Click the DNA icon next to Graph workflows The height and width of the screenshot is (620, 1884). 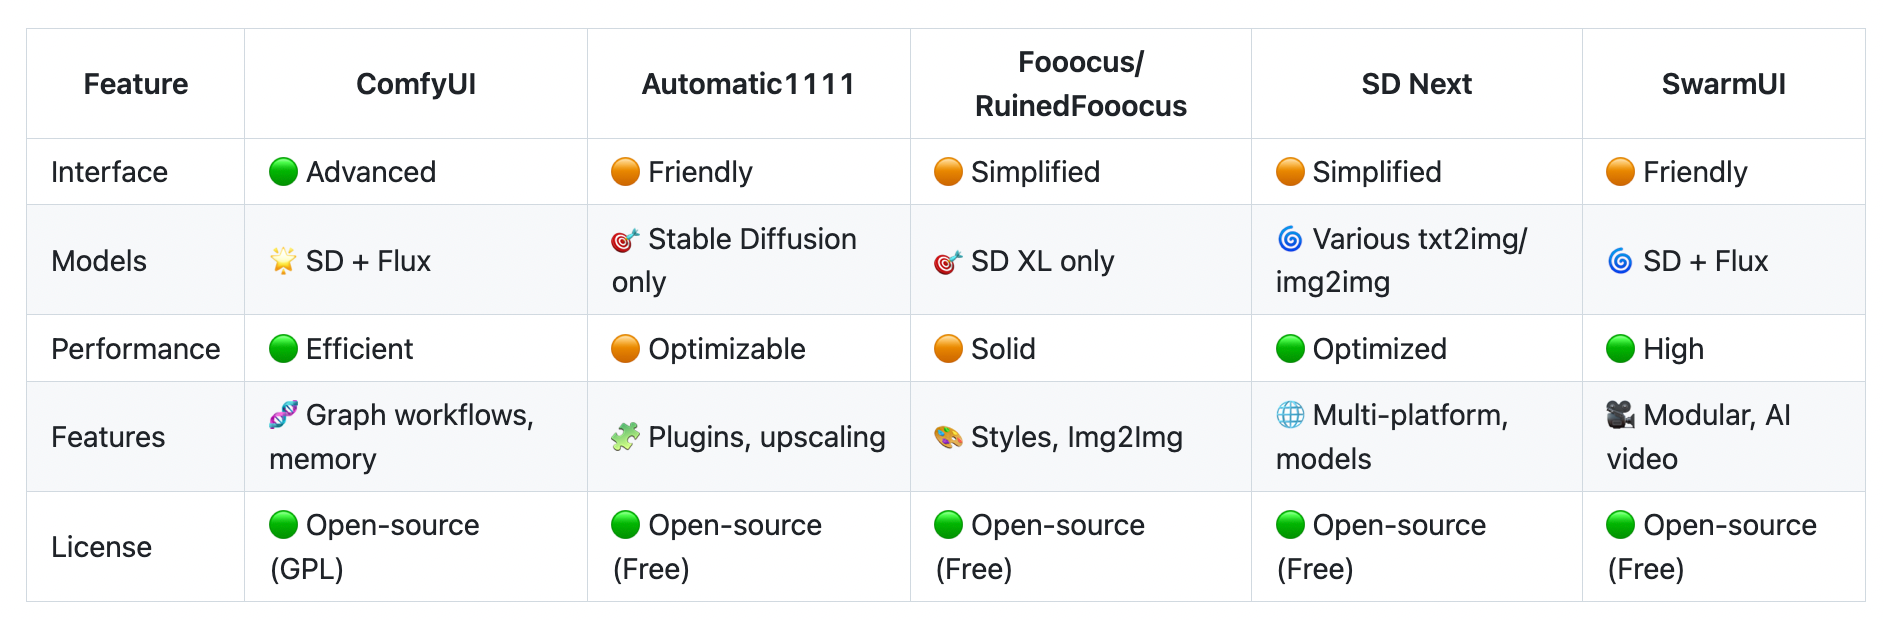pos(283,415)
